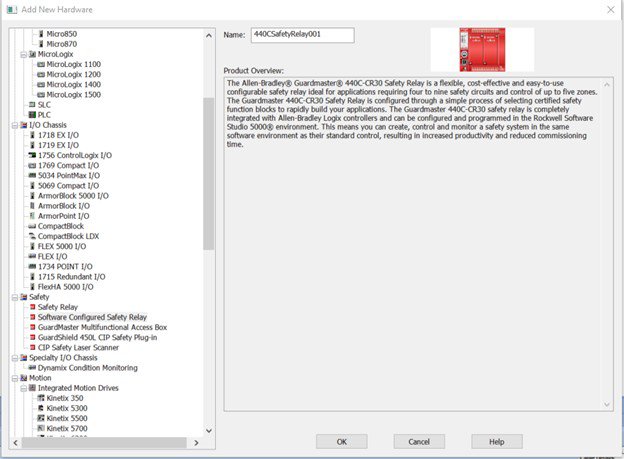Close the Add New Hardware dialog
The height and width of the screenshot is (459, 624).
point(611,10)
